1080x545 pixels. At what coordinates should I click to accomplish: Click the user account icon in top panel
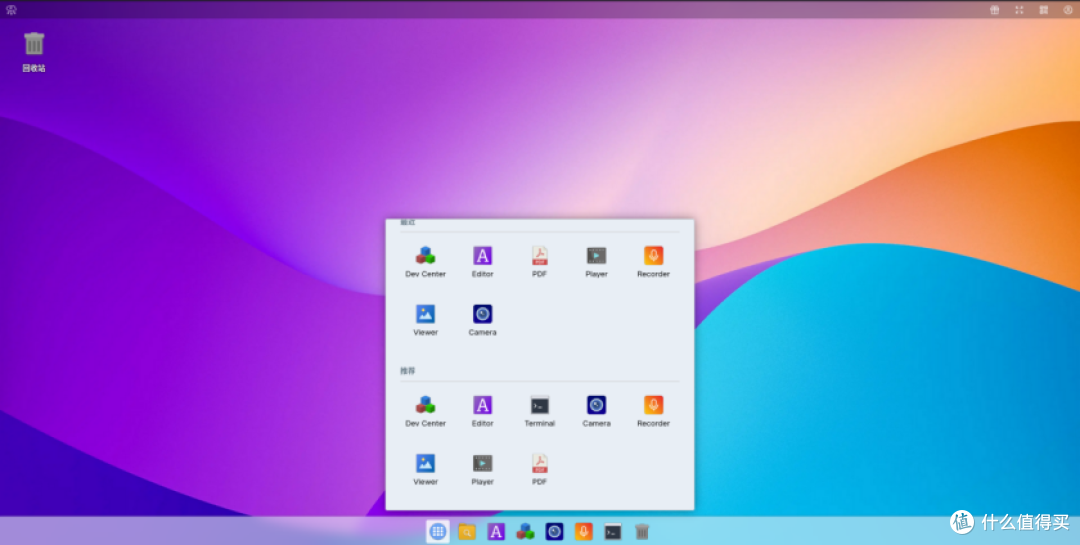[1068, 10]
